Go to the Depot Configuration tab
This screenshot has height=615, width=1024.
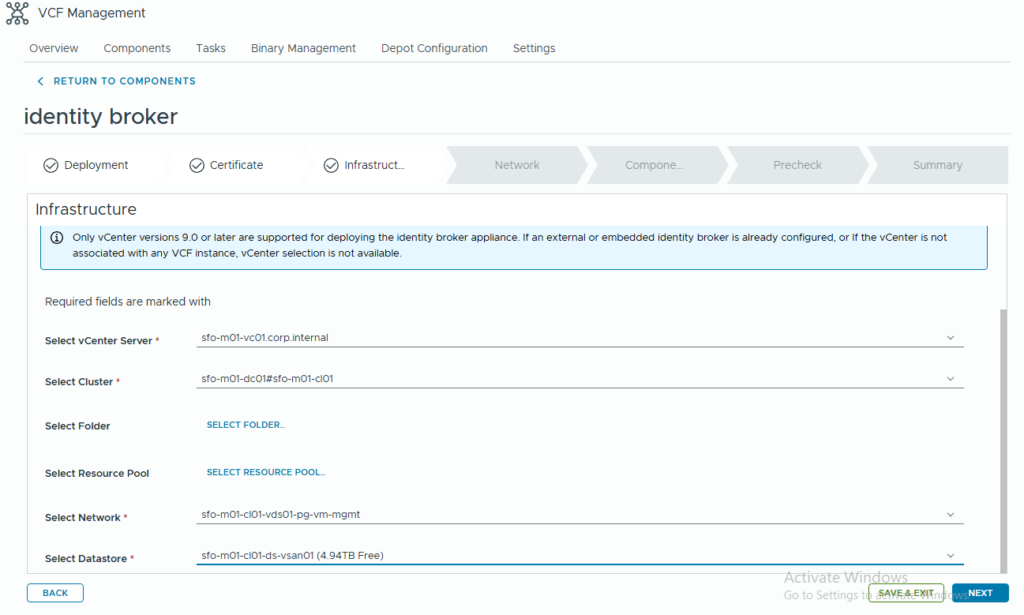pyautogui.click(x=434, y=48)
